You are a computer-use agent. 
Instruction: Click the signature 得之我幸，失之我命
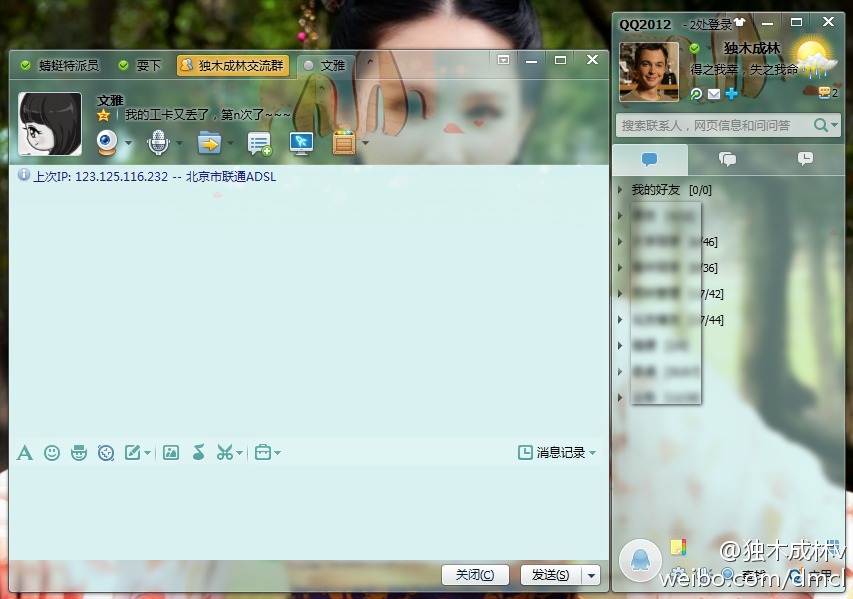743,70
